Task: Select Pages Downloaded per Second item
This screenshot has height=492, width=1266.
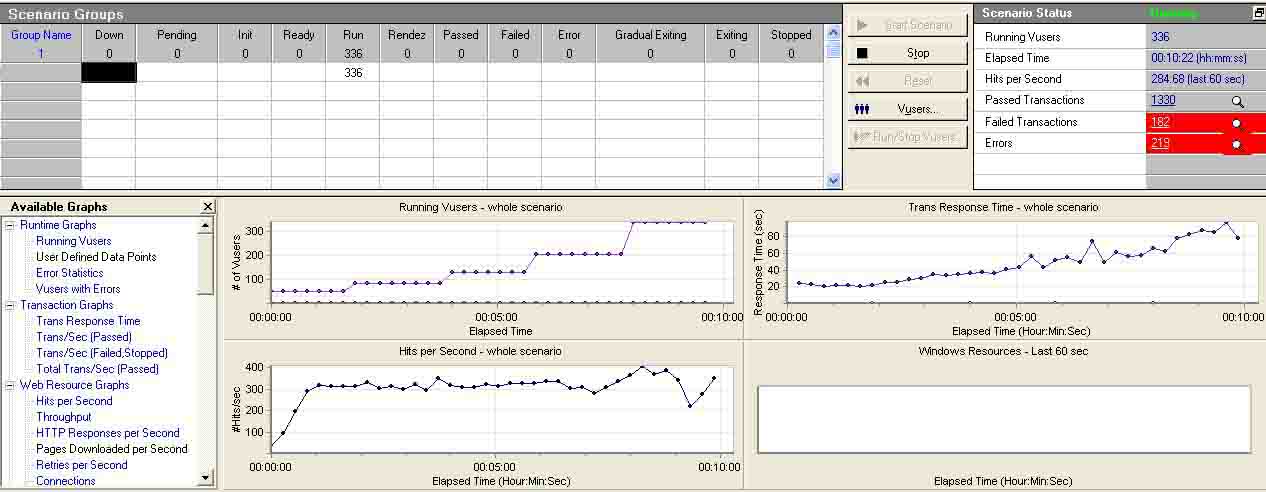Action: point(112,449)
